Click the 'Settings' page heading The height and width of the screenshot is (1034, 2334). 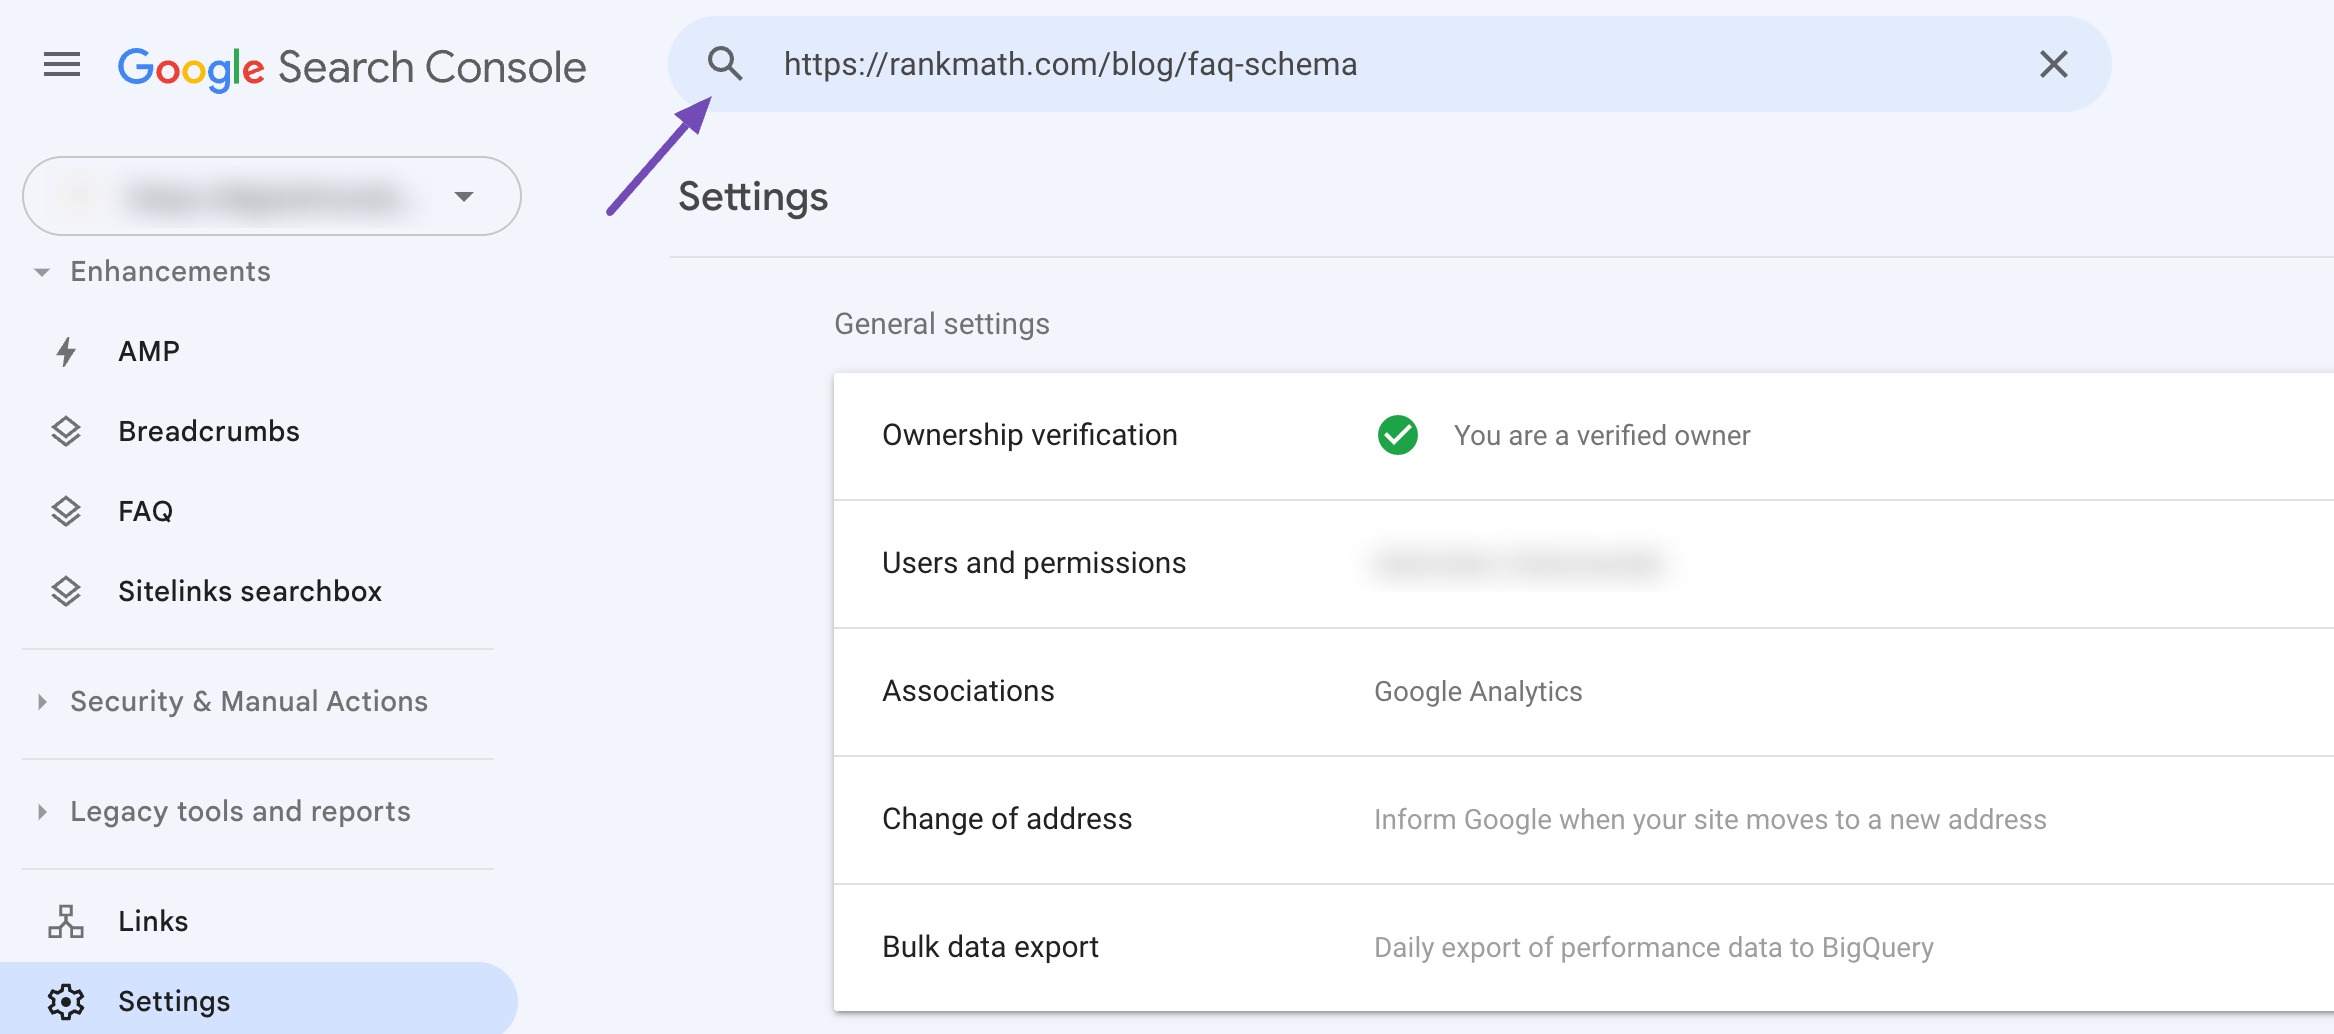753,196
